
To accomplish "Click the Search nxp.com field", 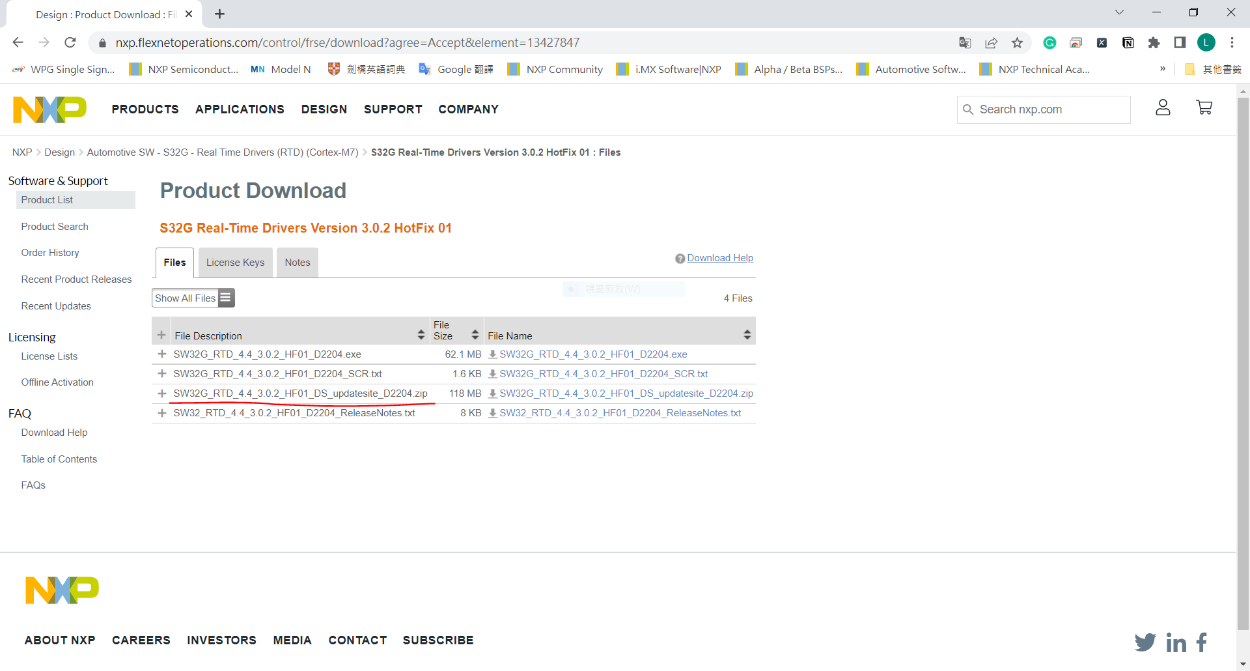I will click(x=1044, y=109).
